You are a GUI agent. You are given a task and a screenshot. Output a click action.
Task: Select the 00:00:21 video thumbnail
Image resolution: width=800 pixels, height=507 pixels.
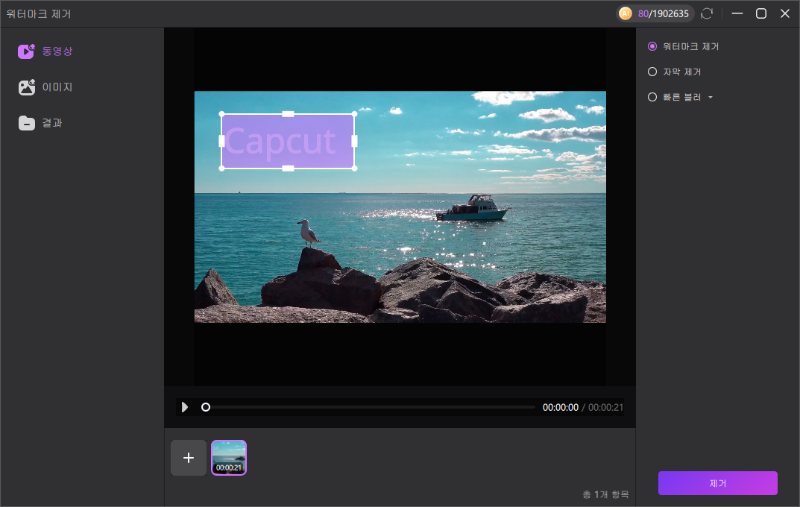[x=229, y=458]
